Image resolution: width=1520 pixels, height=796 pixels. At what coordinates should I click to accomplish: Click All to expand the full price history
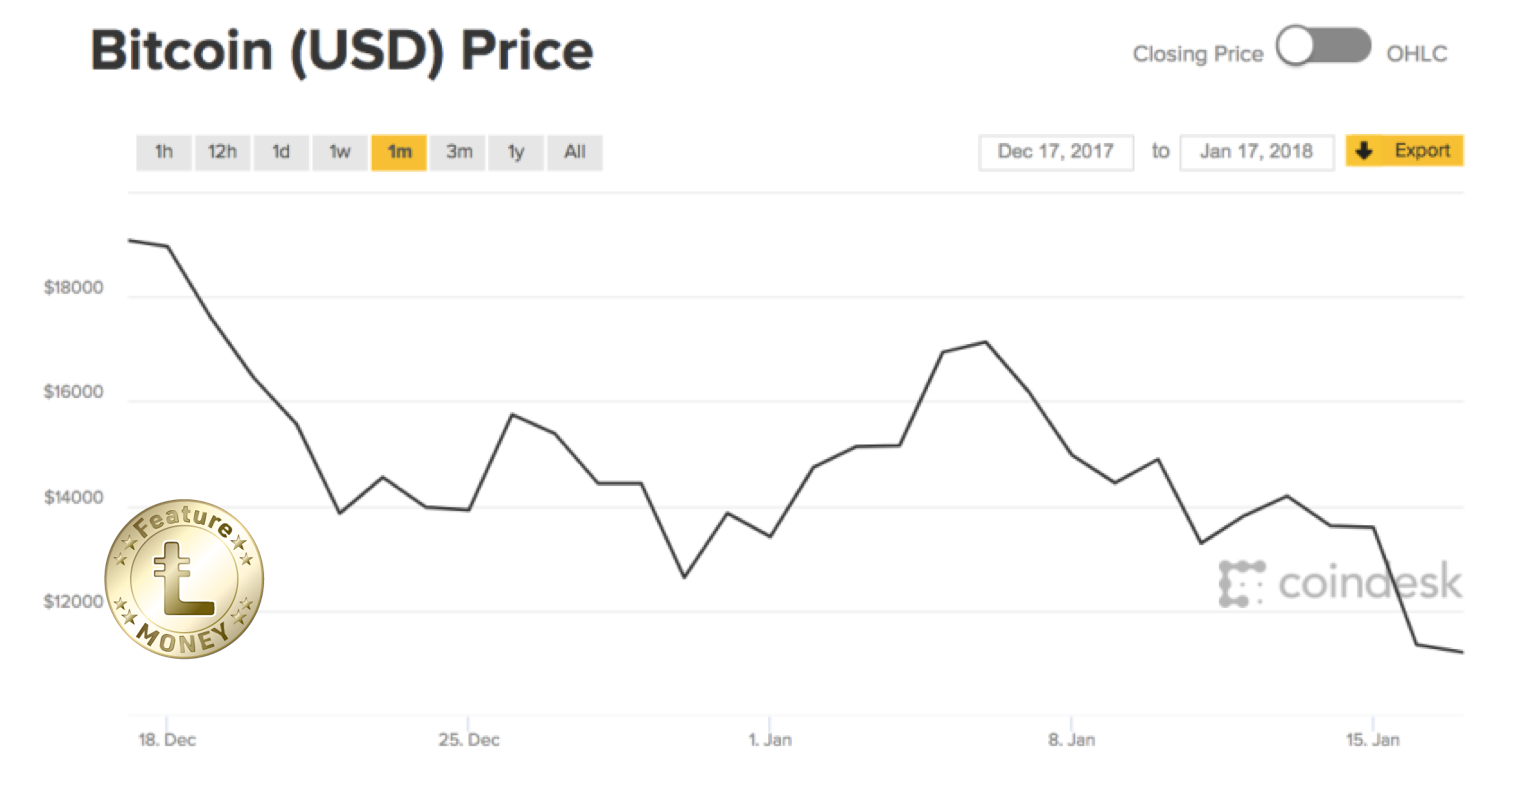[x=575, y=152]
